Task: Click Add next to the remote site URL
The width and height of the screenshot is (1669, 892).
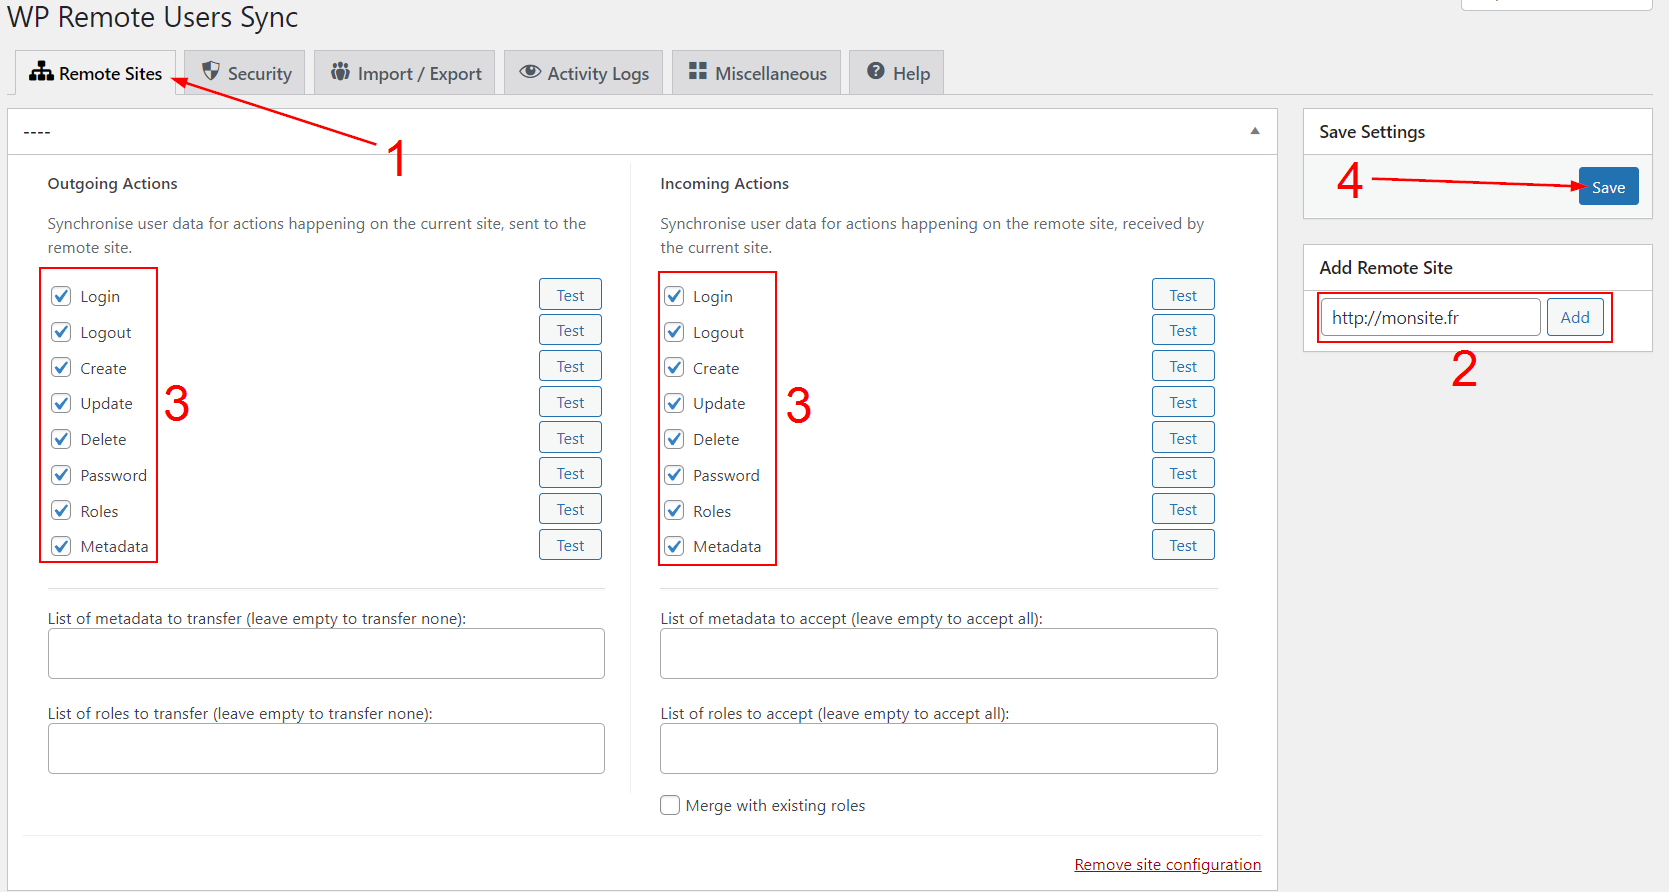Action: pyautogui.click(x=1574, y=317)
